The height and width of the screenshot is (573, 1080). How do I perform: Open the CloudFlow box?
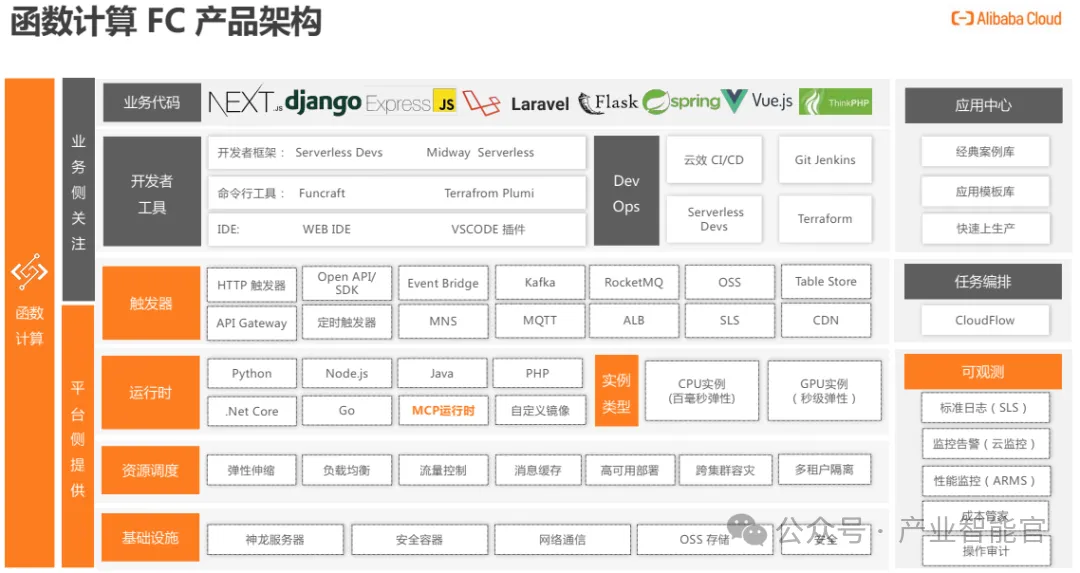[985, 320]
